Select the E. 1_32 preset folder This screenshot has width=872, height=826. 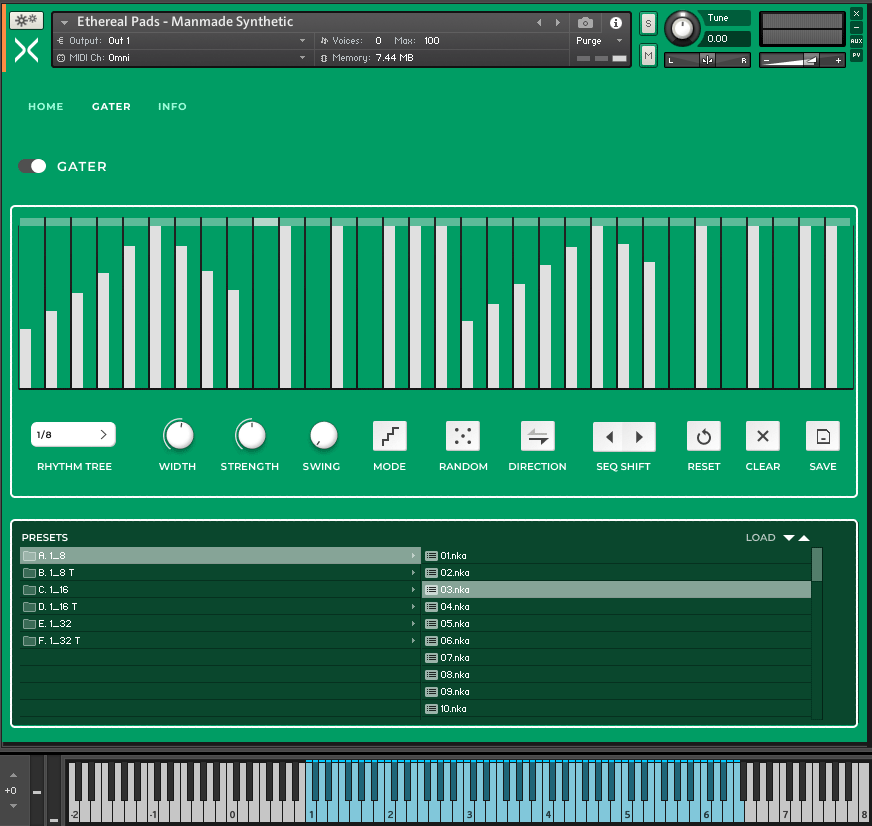(x=220, y=624)
